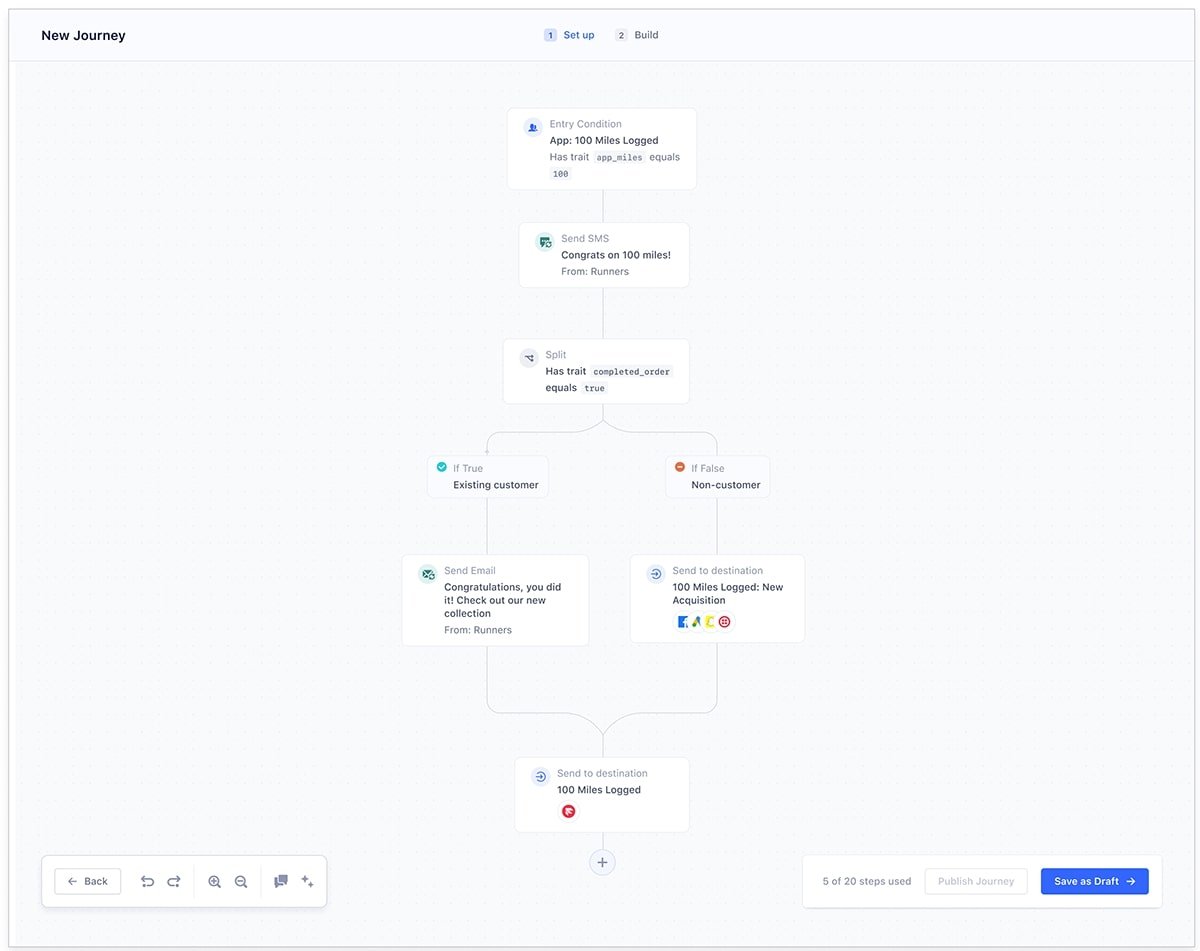Select the Entry Condition node for 100 Miles Logged

coord(602,148)
